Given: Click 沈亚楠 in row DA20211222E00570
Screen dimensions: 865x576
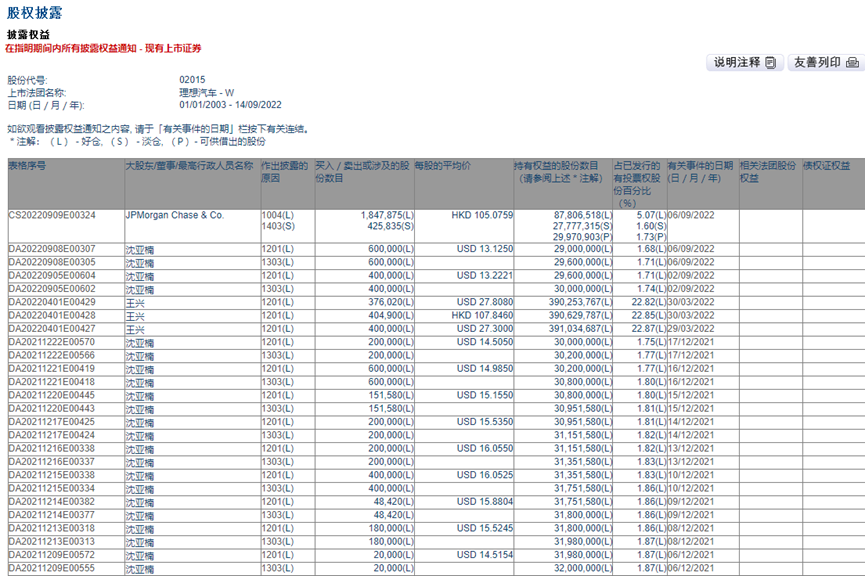Looking at the screenshot, I should [x=140, y=342].
